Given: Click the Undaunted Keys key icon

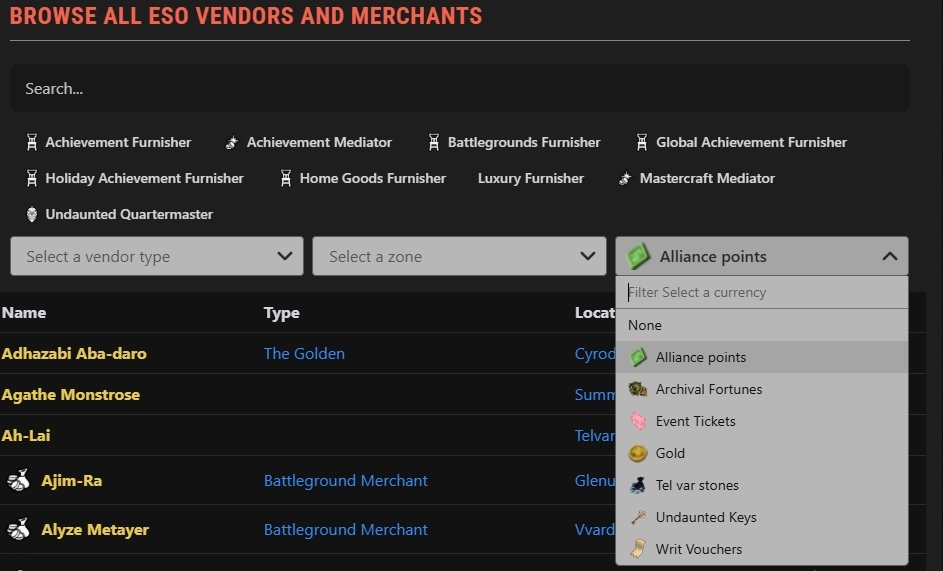Looking at the screenshot, I should pos(637,517).
